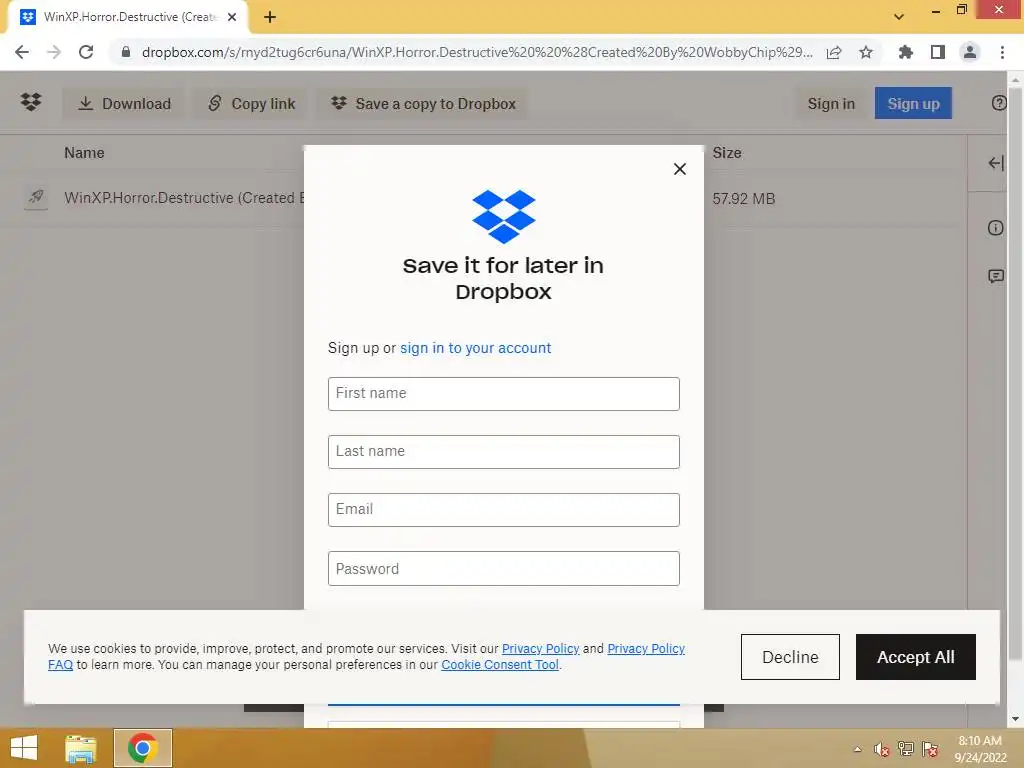
Task: Close the Dropbox sign-up dialog
Action: pos(680,169)
